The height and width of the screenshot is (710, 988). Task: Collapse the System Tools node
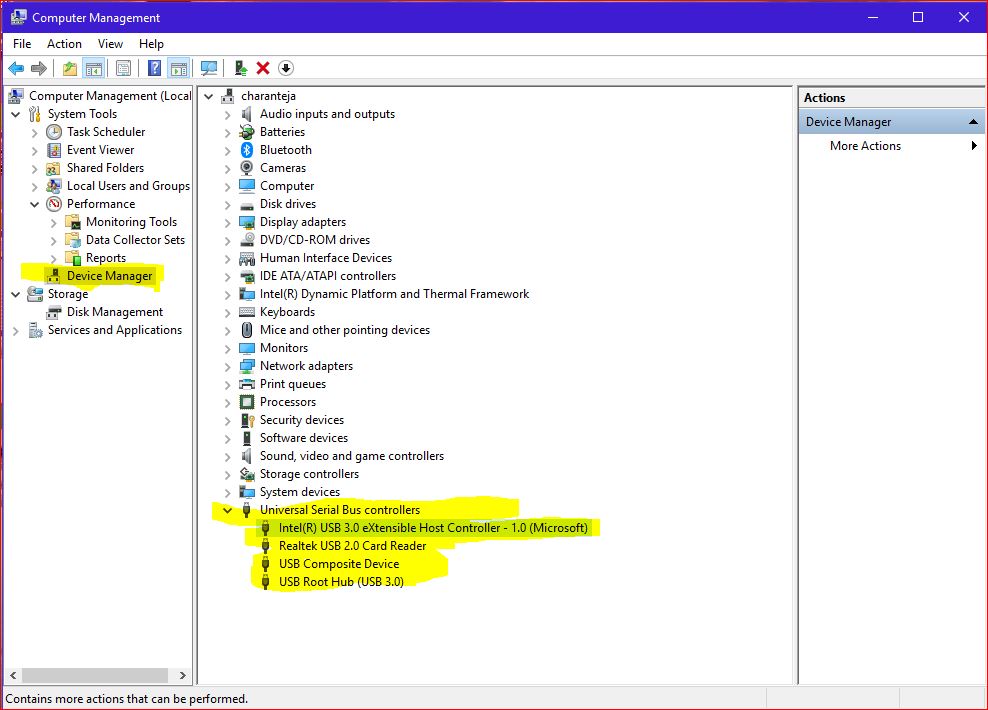[x=16, y=115]
